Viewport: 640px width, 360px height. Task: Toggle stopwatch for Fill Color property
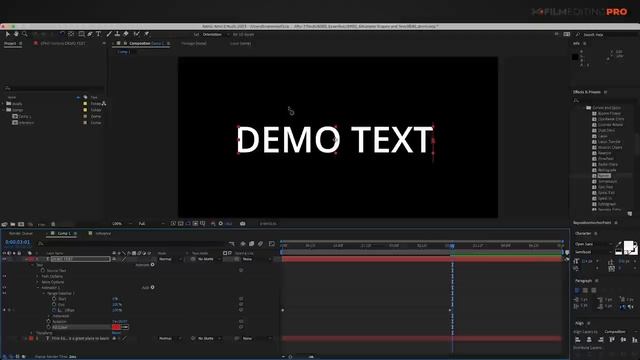tap(49, 327)
